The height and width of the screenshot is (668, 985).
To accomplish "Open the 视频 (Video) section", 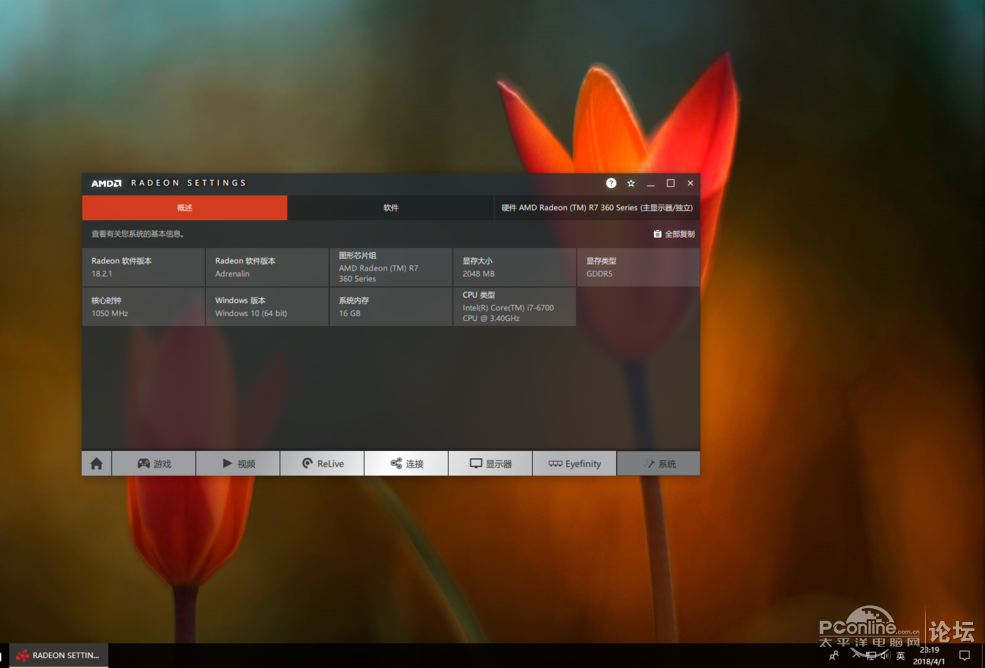I will [238, 464].
